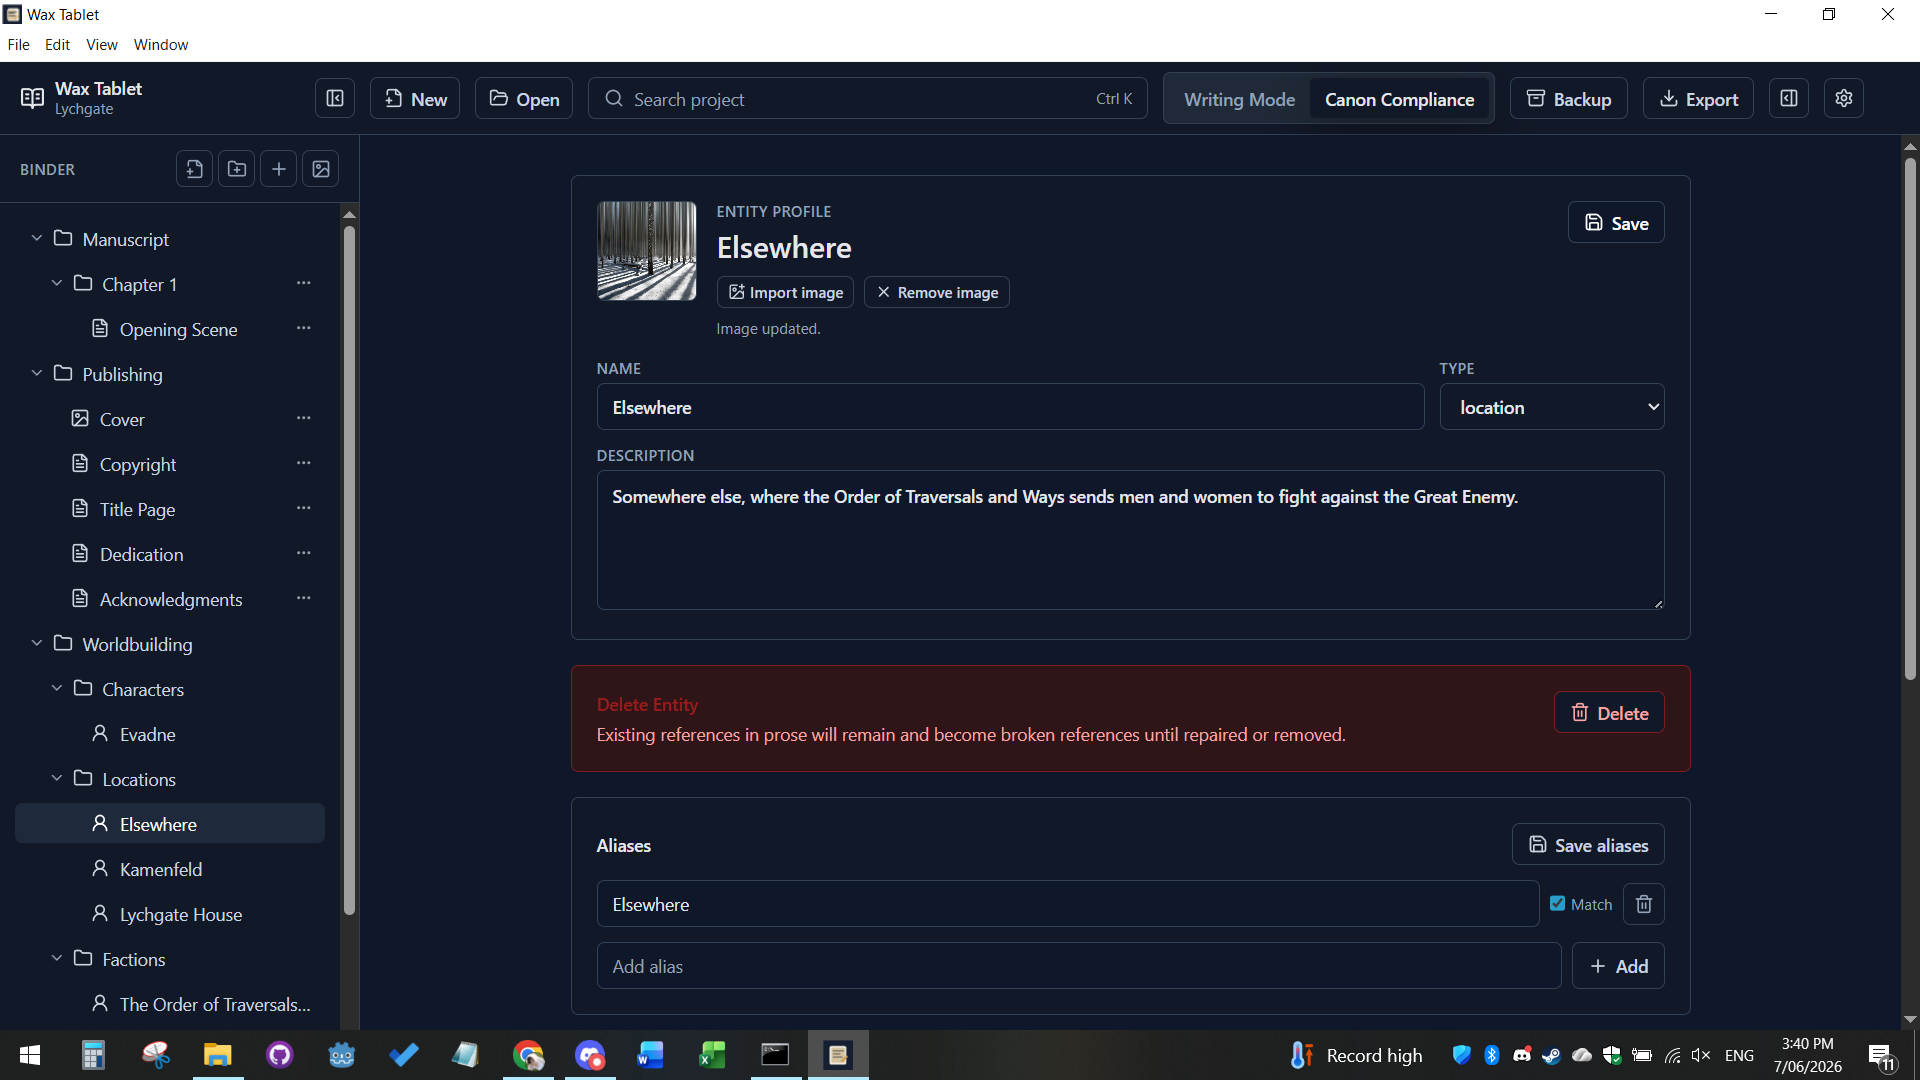The width and height of the screenshot is (1920, 1080).
Task: Click the Export button
Action: (1698, 98)
